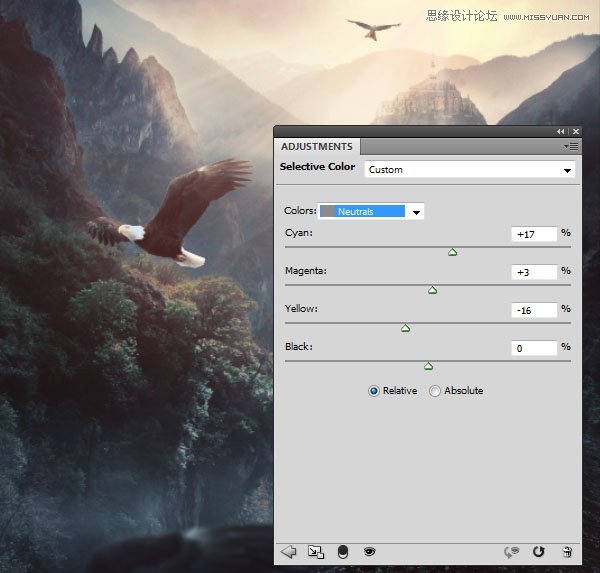Click the Cyan slider handle
The image size is (600, 573).
click(453, 252)
